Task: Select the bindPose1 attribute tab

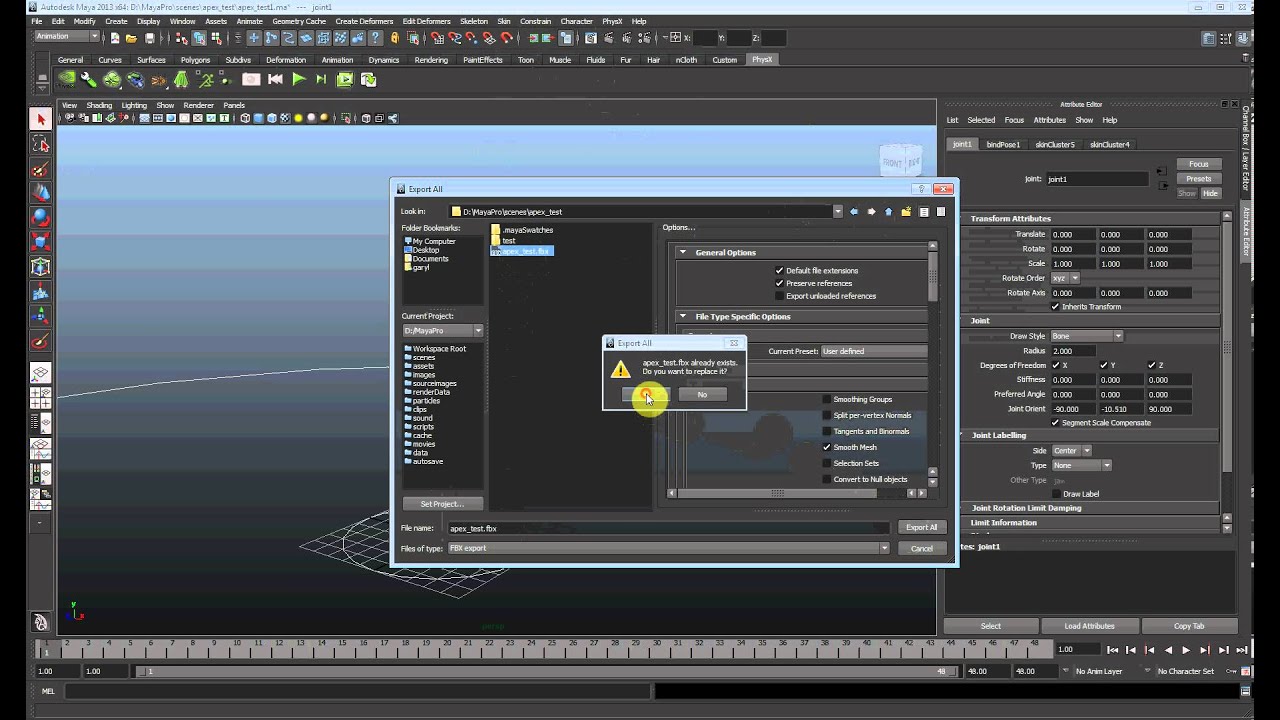Action: [x=1003, y=145]
